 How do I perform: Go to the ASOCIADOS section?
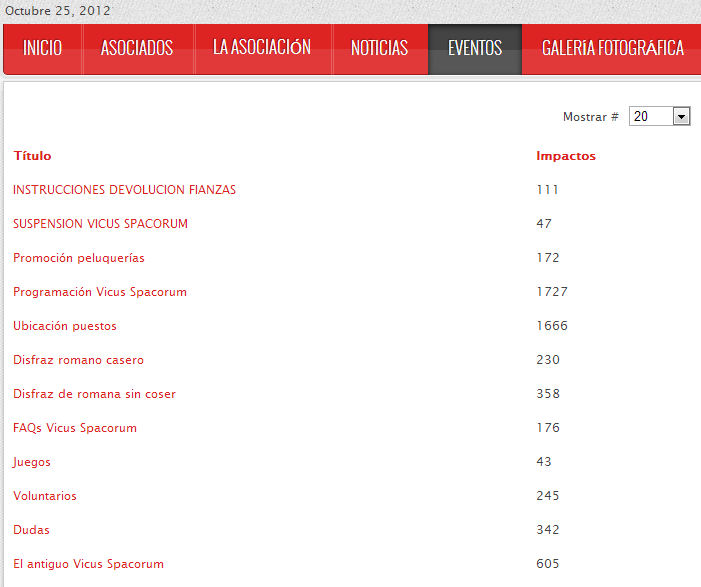pyautogui.click(x=137, y=48)
